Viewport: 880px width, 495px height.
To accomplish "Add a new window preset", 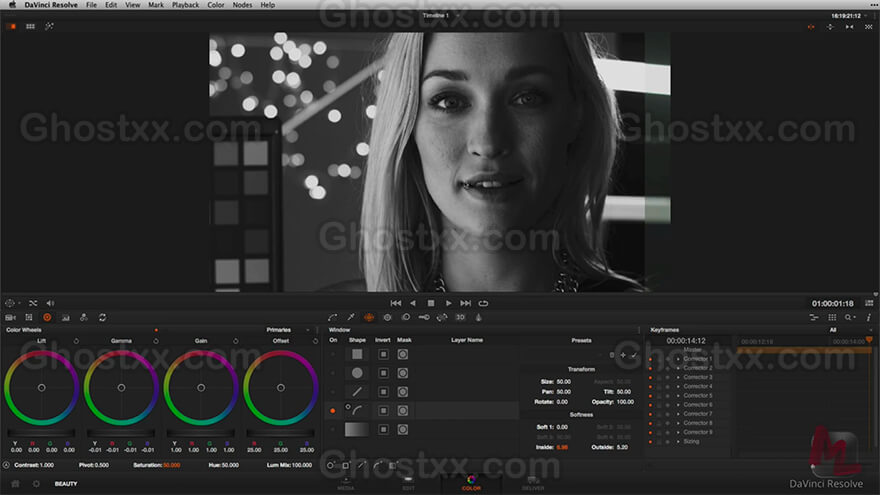I will [623, 355].
